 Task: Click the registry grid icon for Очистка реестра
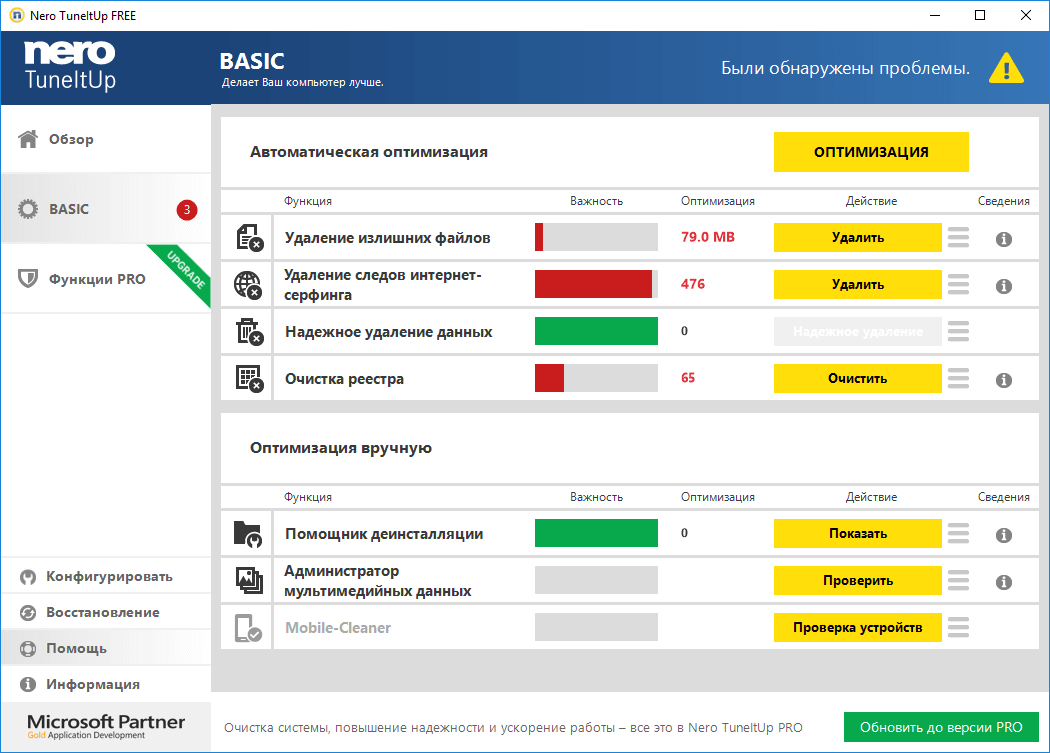click(x=250, y=379)
